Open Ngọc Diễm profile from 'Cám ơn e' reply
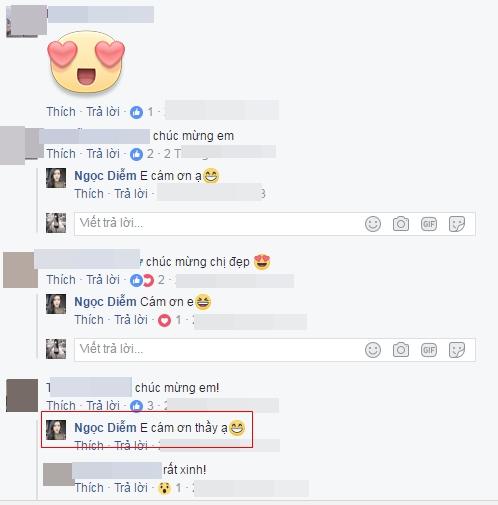Screen dimensions: 498x505 pyautogui.click(x=105, y=302)
